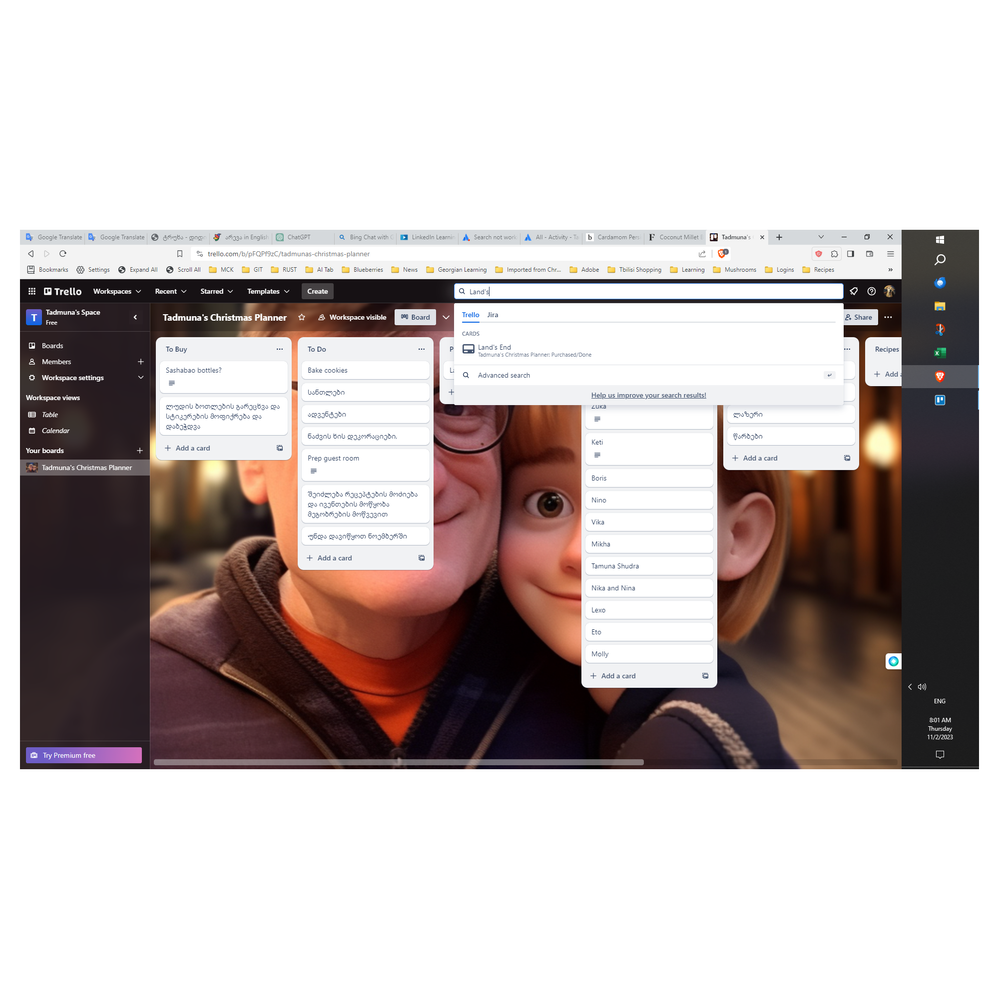Screen dimensions: 999x999
Task: Collapse the Tadmuna's Space sidebar
Action: coord(135,317)
